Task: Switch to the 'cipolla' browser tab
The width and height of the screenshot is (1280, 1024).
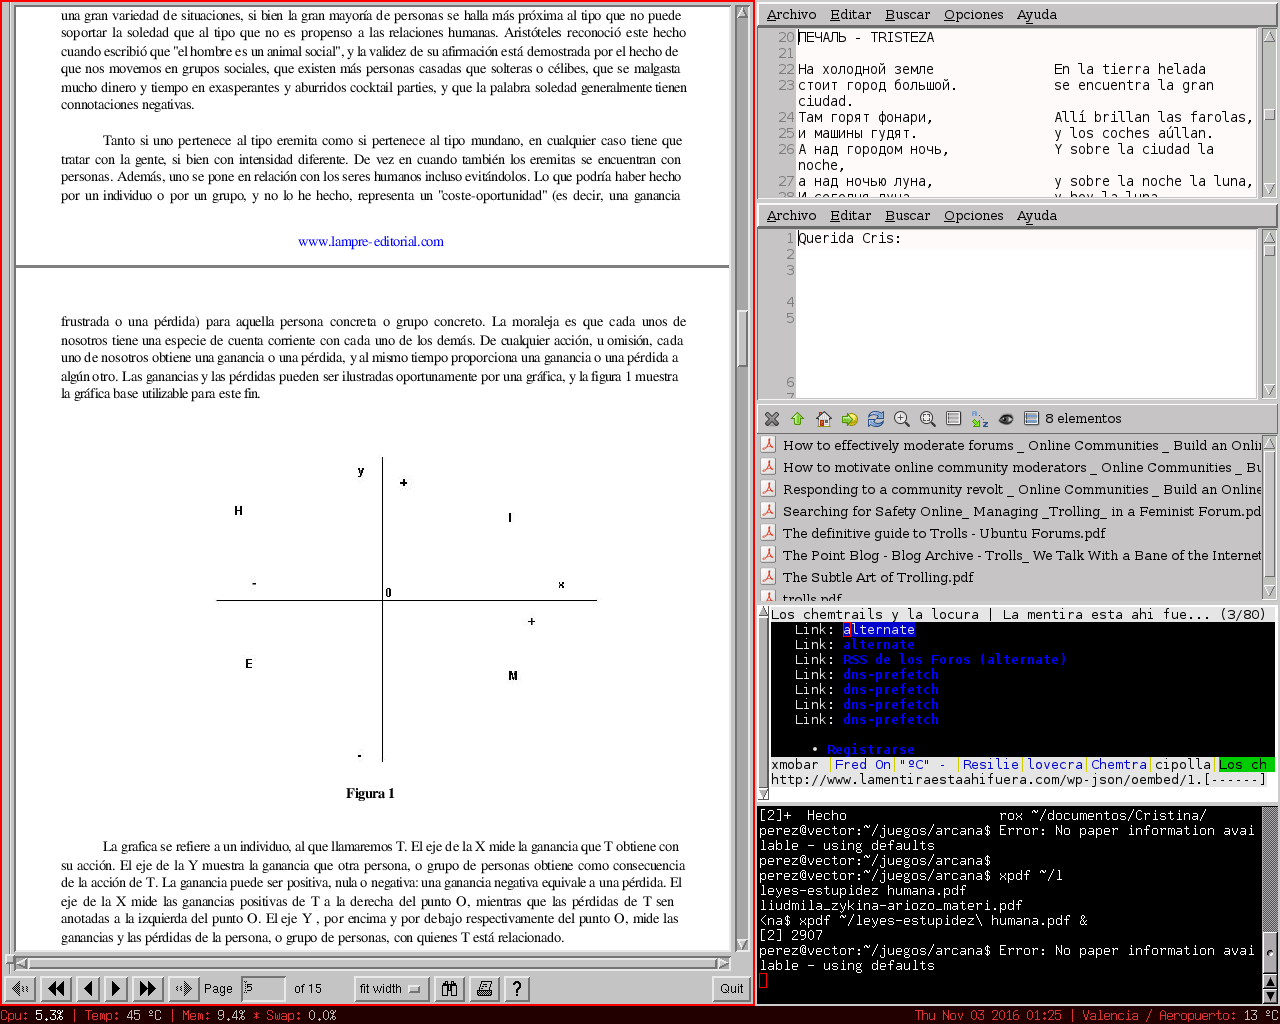Action: coord(1183,765)
